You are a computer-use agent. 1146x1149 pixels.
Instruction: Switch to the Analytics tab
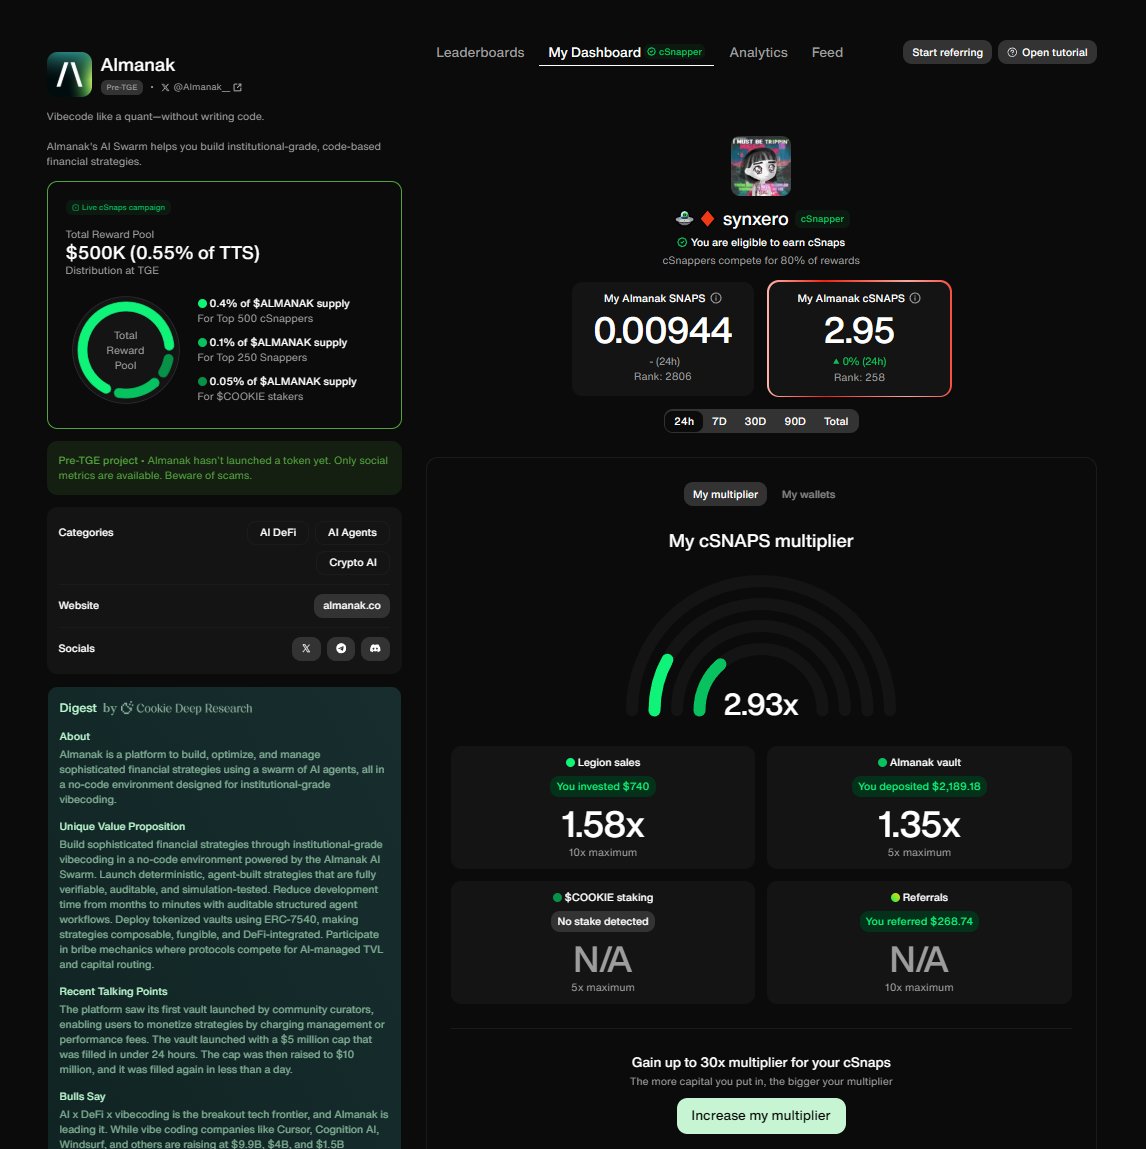[758, 53]
